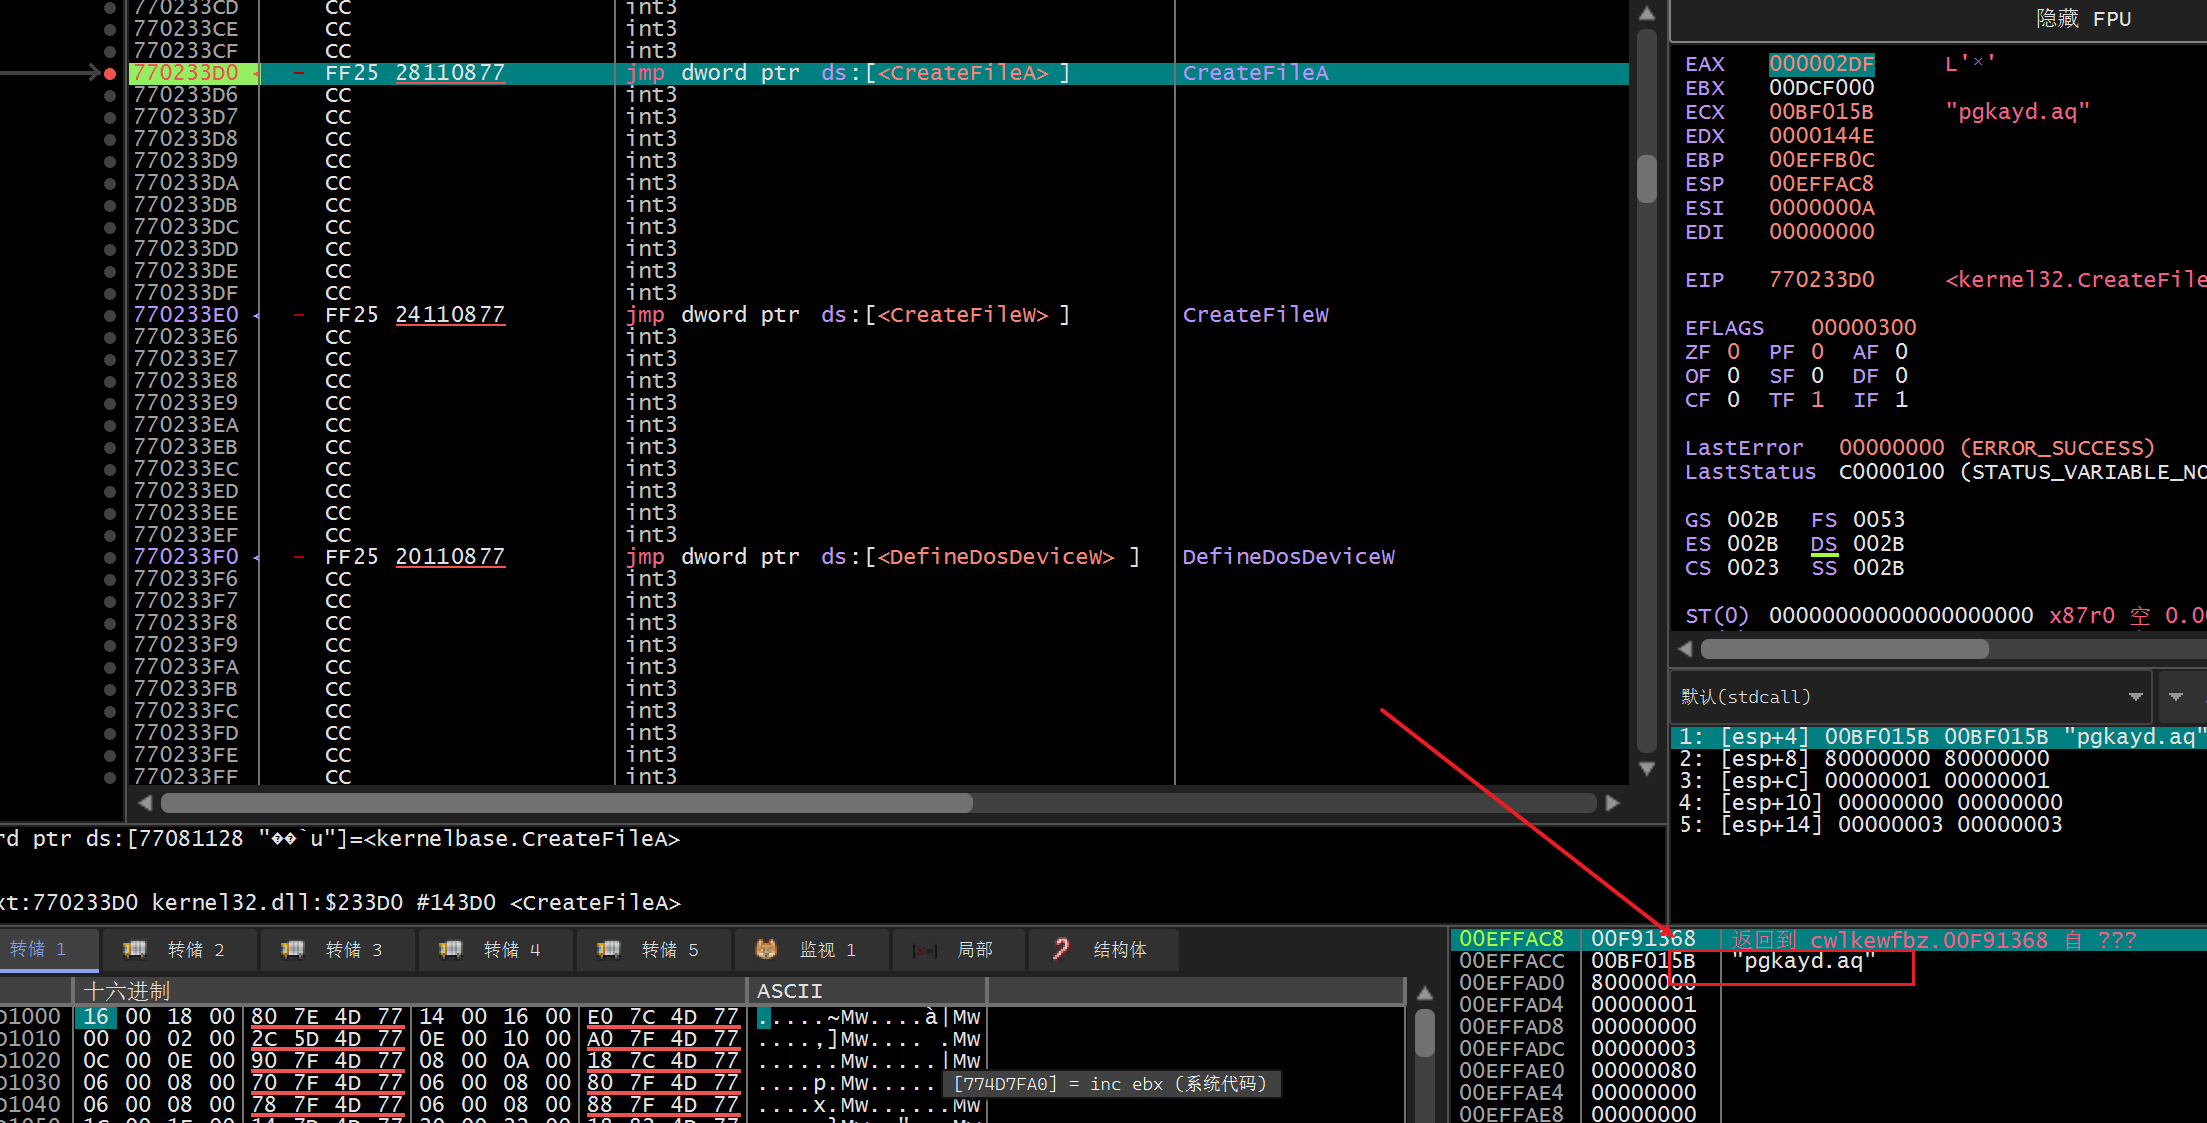
Task: Select argument 1 row [esp+4] pgkayd.aq
Action: point(1938,737)
